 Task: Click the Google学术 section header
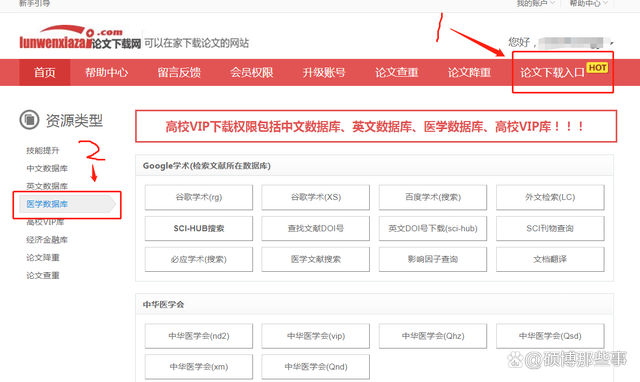[x=207, y=166]
